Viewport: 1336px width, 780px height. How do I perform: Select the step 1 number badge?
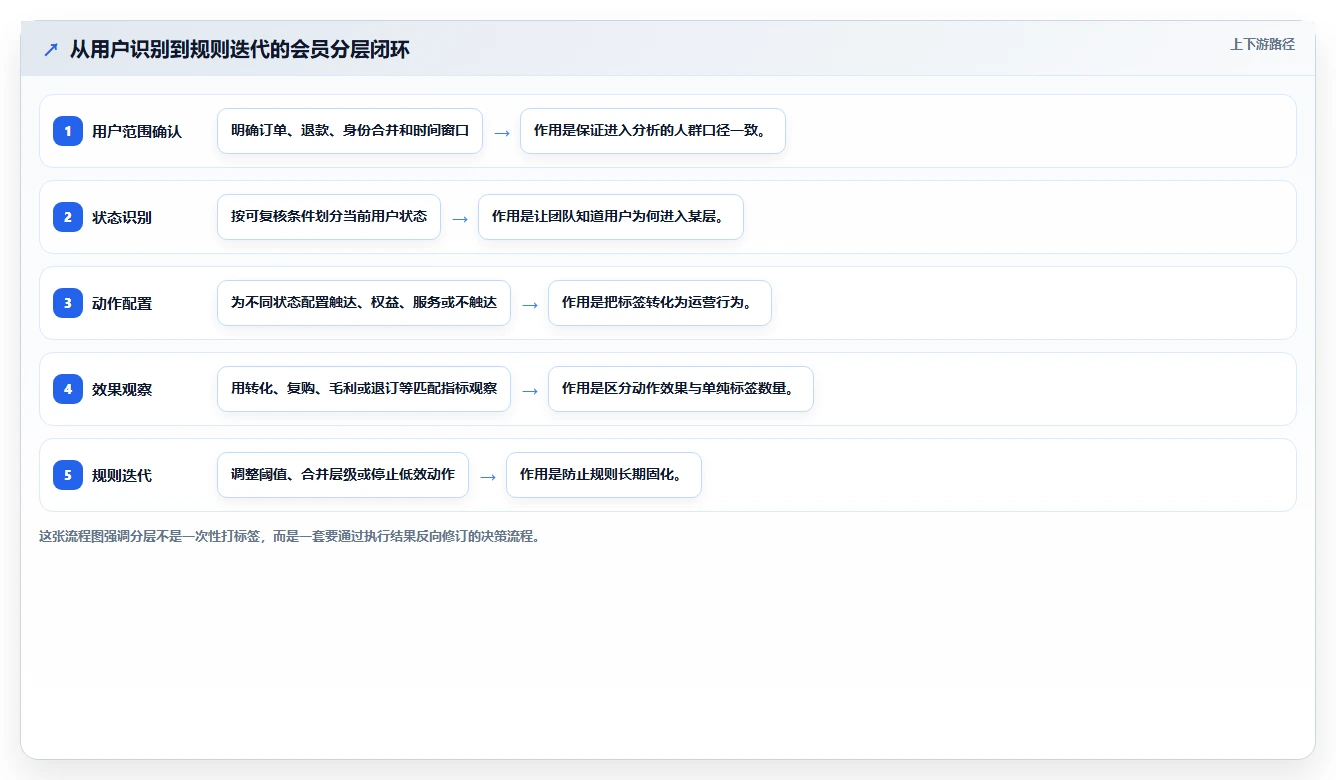tap(68, 131)
